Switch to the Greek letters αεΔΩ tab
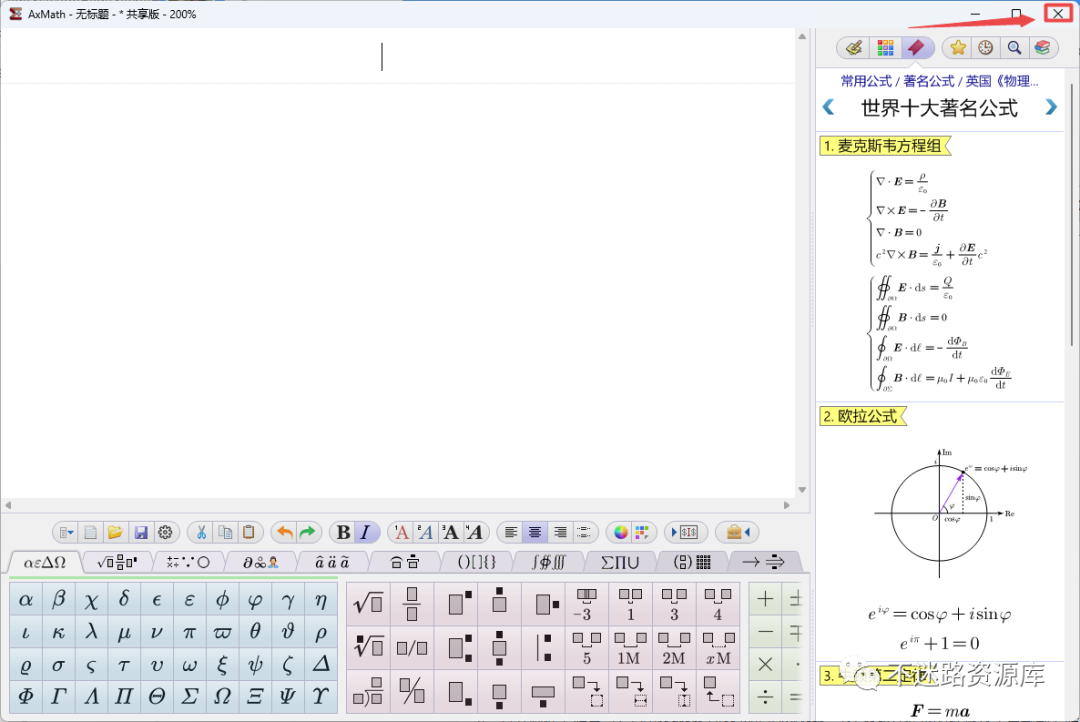 click(x=45, y=562)
